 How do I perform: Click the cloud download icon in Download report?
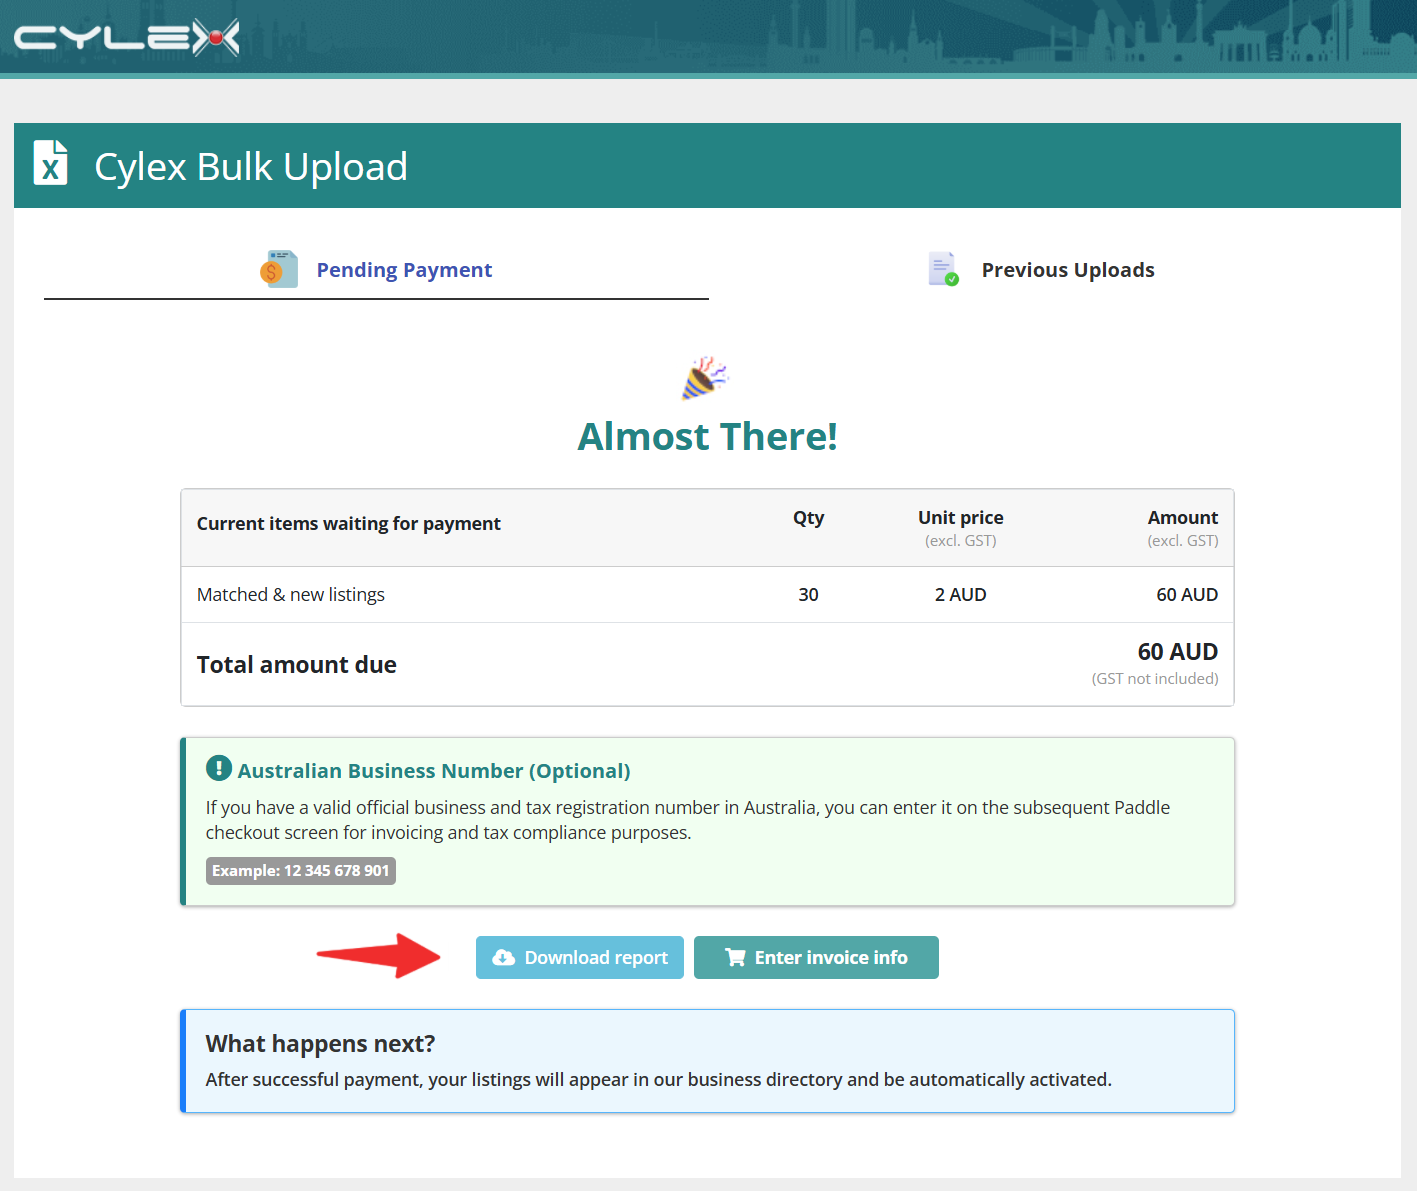click(504, 958)
